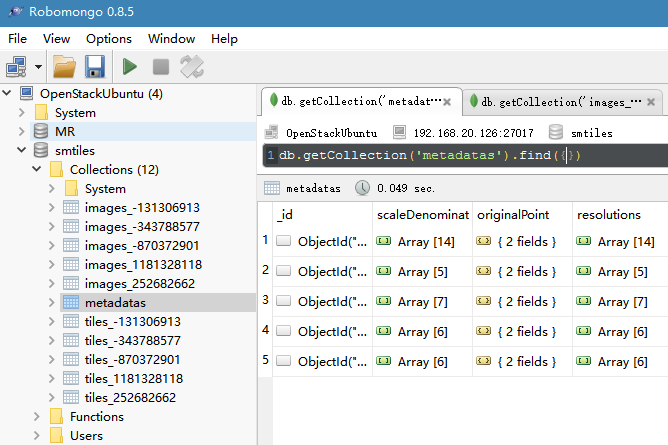Viewport: 668px width, 445px height.
Task: Run the query with the green play button
Action: point(130,67)
